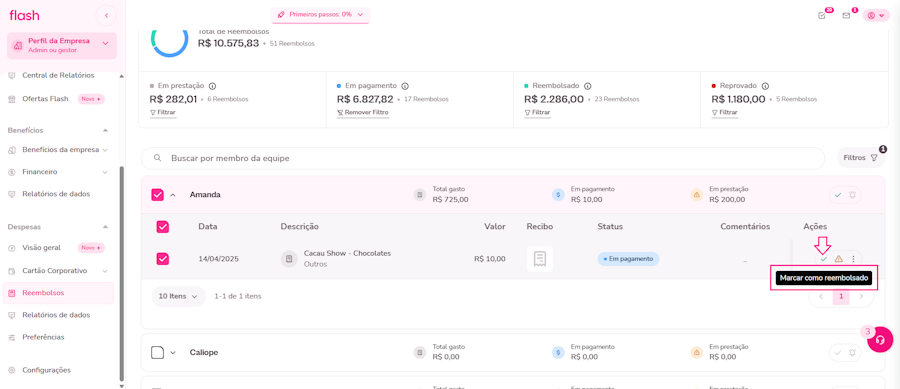
Task: Click the Total gasto icon in Amanda row
Action: click(x=420, y=194)
